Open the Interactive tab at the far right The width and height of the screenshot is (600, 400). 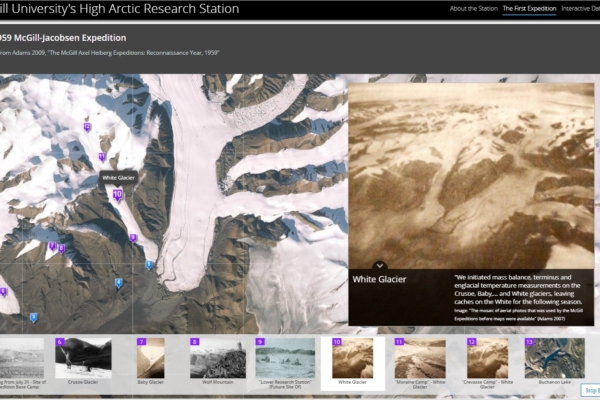click(580, 9)
